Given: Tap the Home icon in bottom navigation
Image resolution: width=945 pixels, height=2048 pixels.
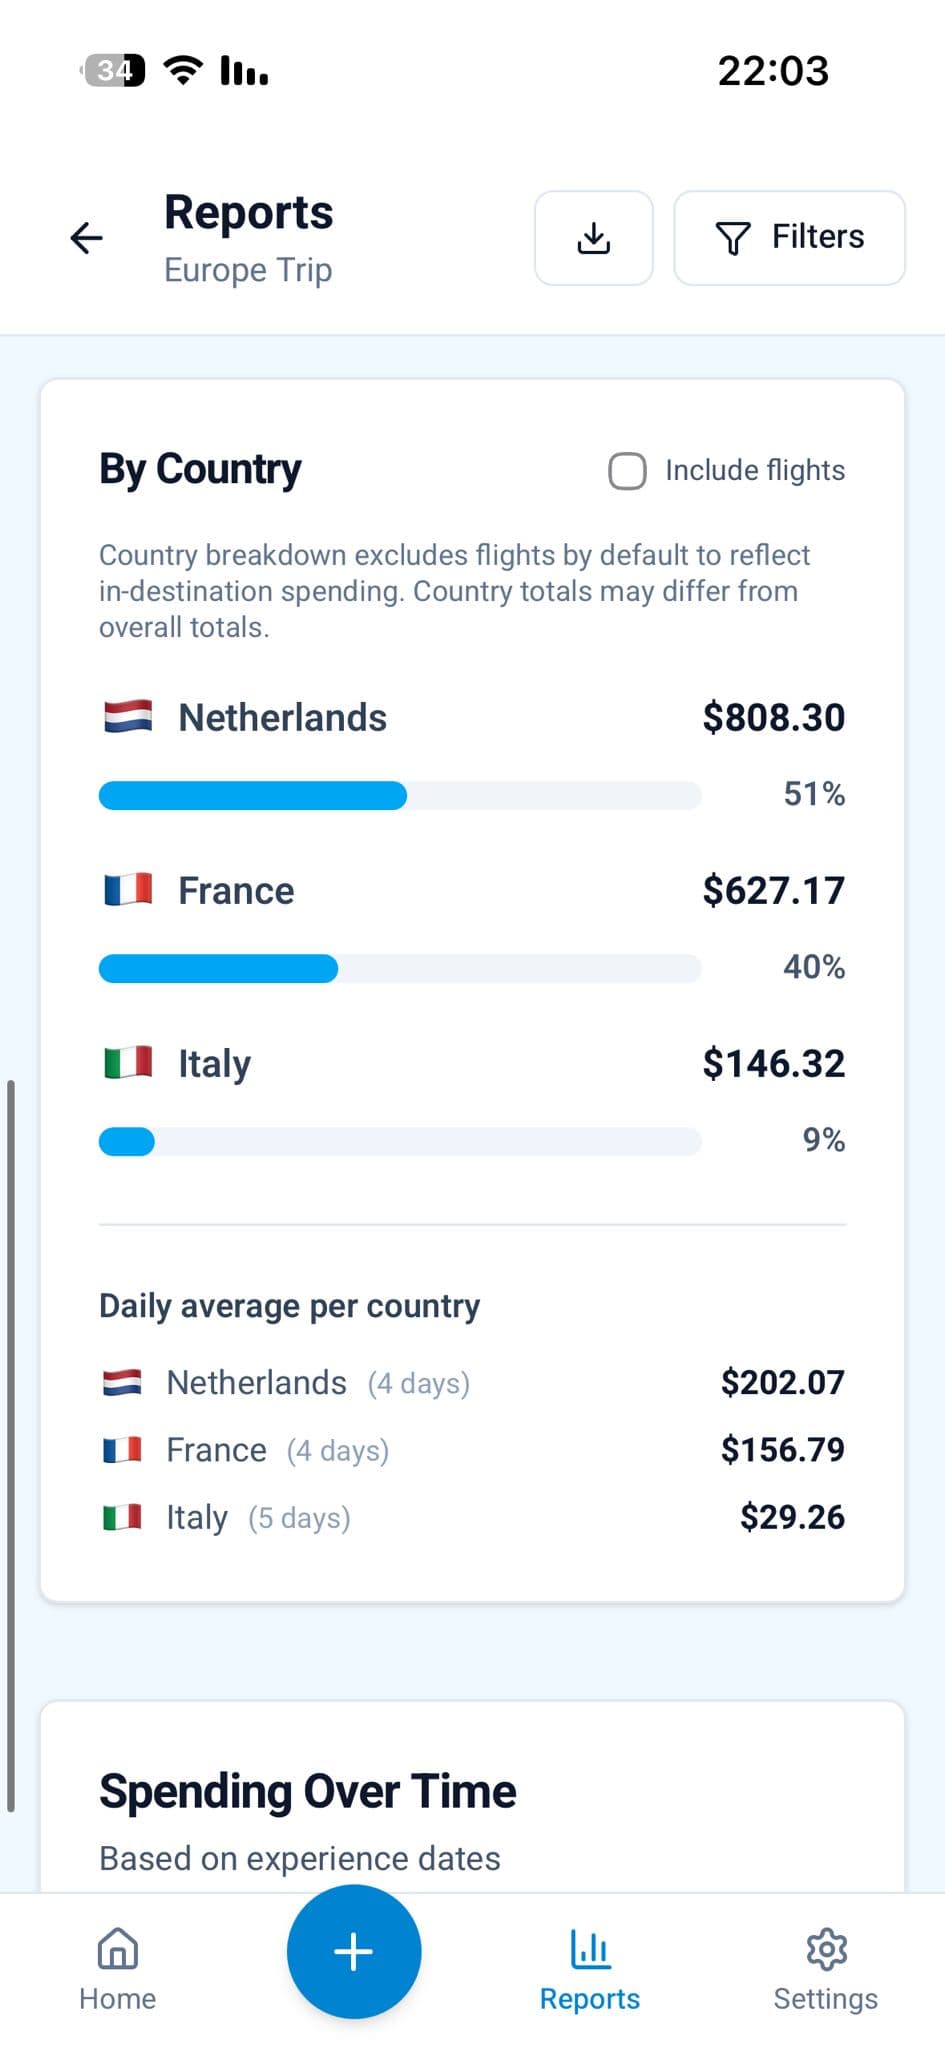Looking at the screenshot, I should pos(116,1948).
